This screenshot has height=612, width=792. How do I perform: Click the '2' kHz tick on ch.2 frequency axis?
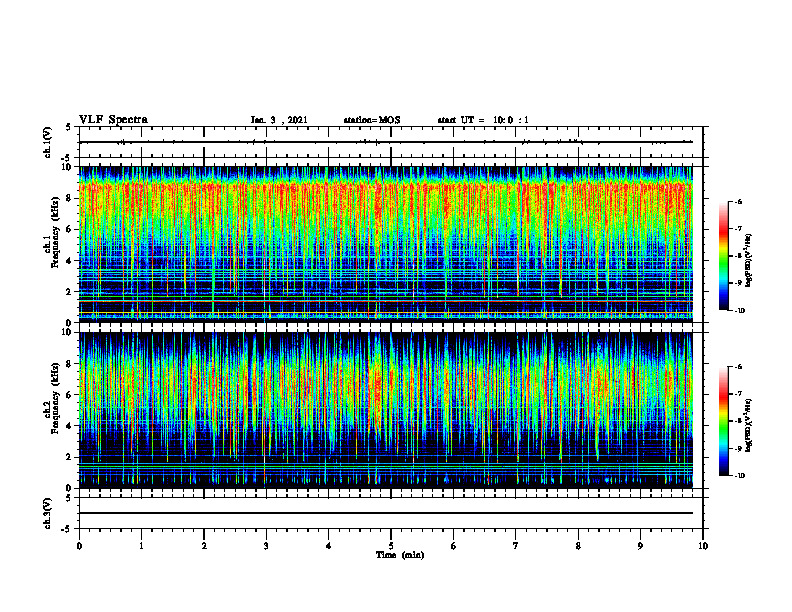70,457
